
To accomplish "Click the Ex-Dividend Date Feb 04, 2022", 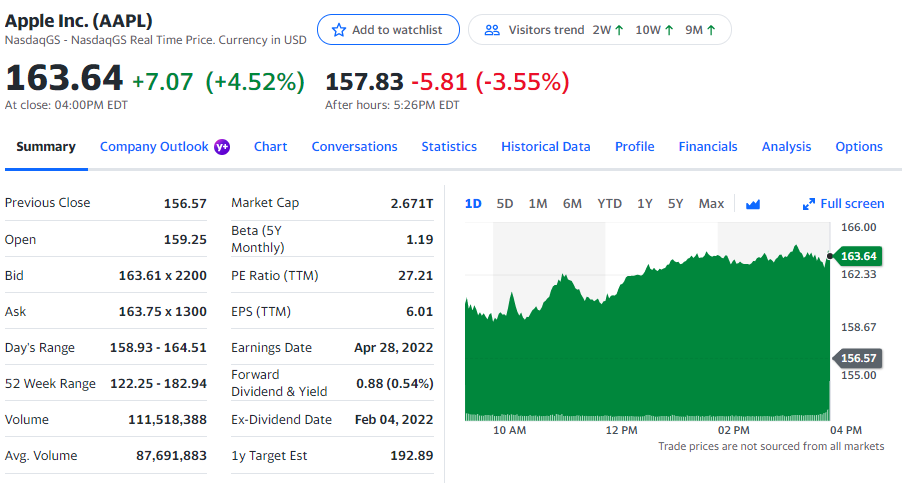I will (x=394, y=420).
